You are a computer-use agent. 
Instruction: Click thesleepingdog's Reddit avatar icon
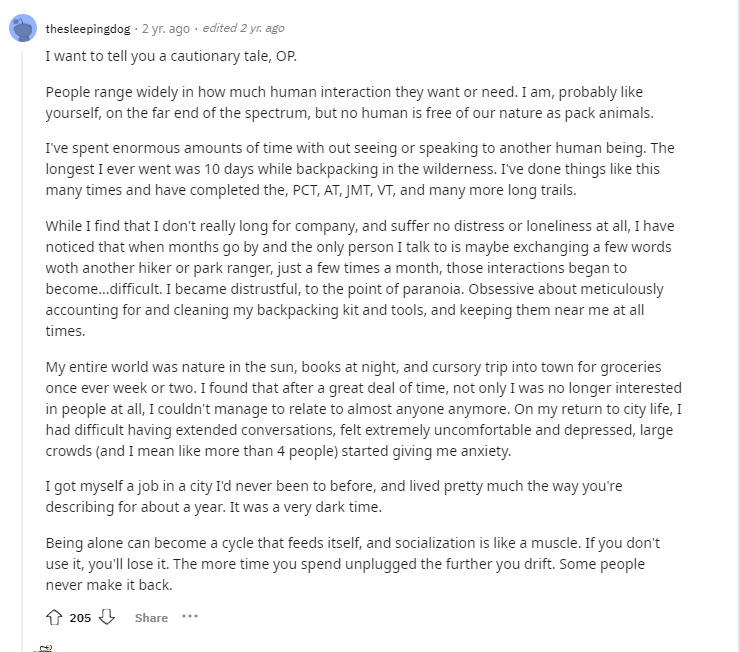click(22, 28)
